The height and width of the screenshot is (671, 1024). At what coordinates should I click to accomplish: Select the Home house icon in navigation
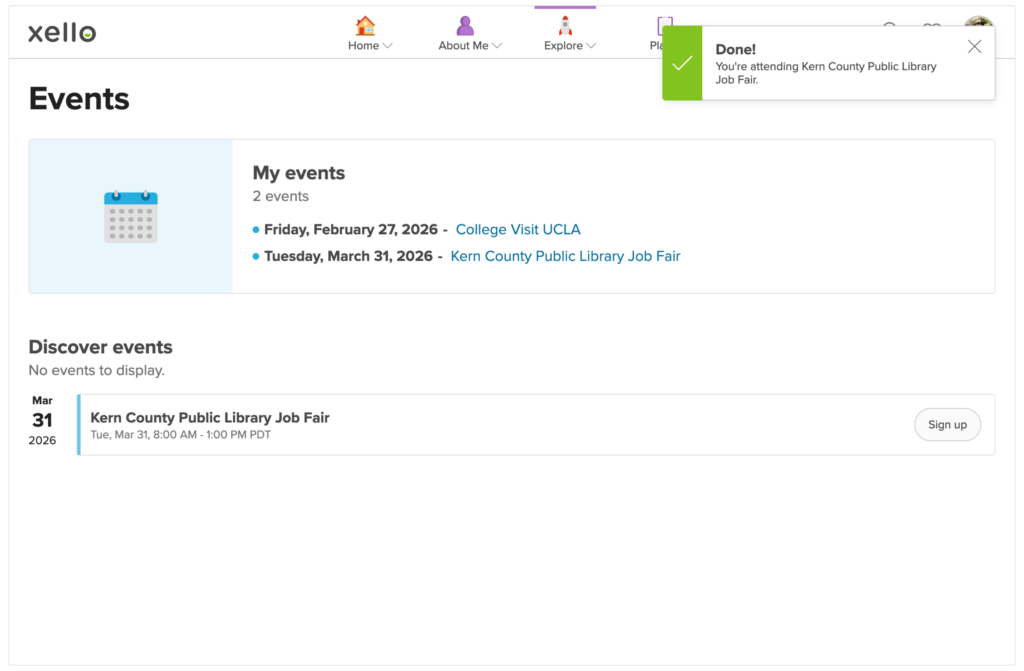coord(364,24)
